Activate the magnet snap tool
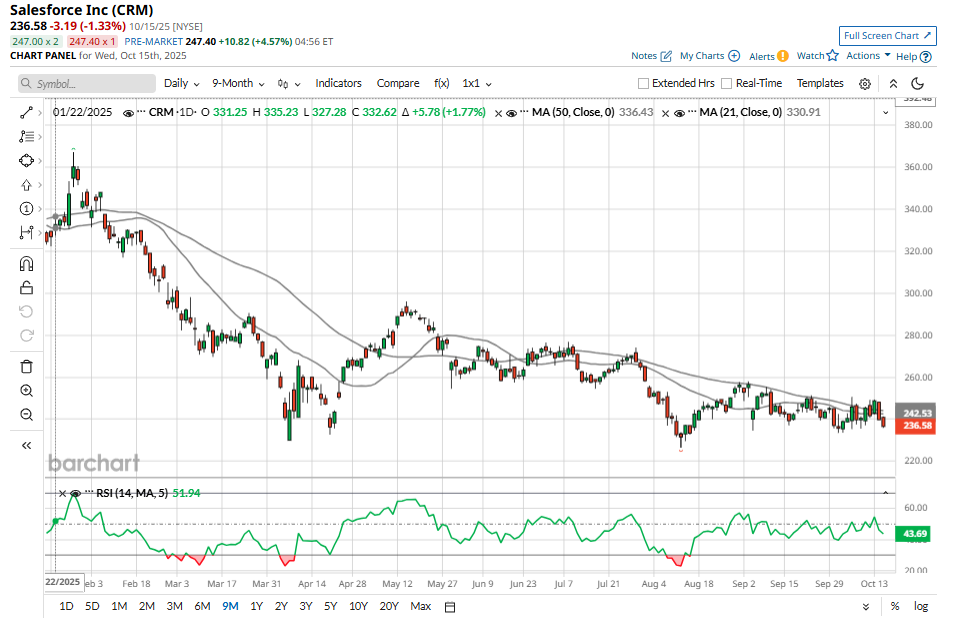The width and height of the screenshot is (971, 641). coord(27,264)
